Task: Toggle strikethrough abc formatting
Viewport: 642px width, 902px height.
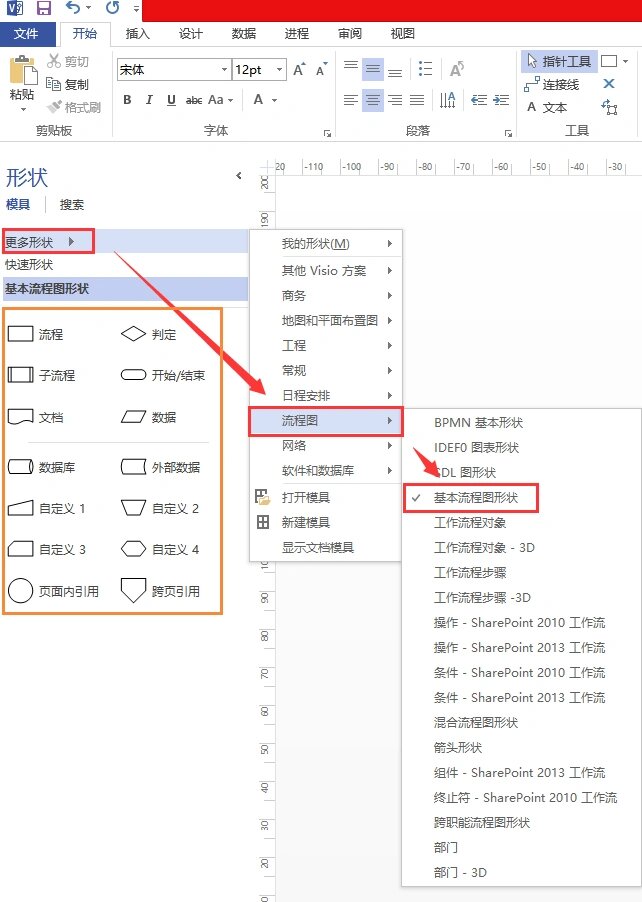Action: click(194, 100)
